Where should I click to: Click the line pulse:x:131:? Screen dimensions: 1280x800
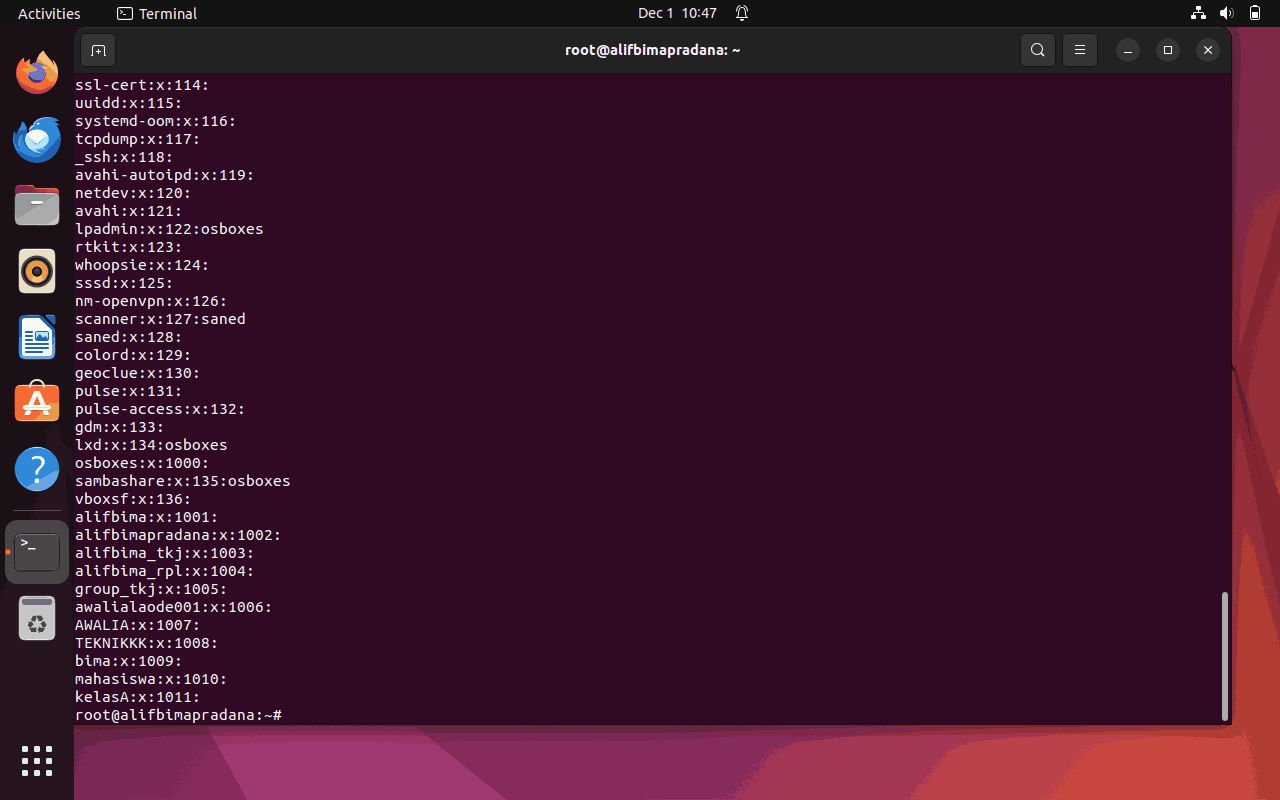coord(129,391)
